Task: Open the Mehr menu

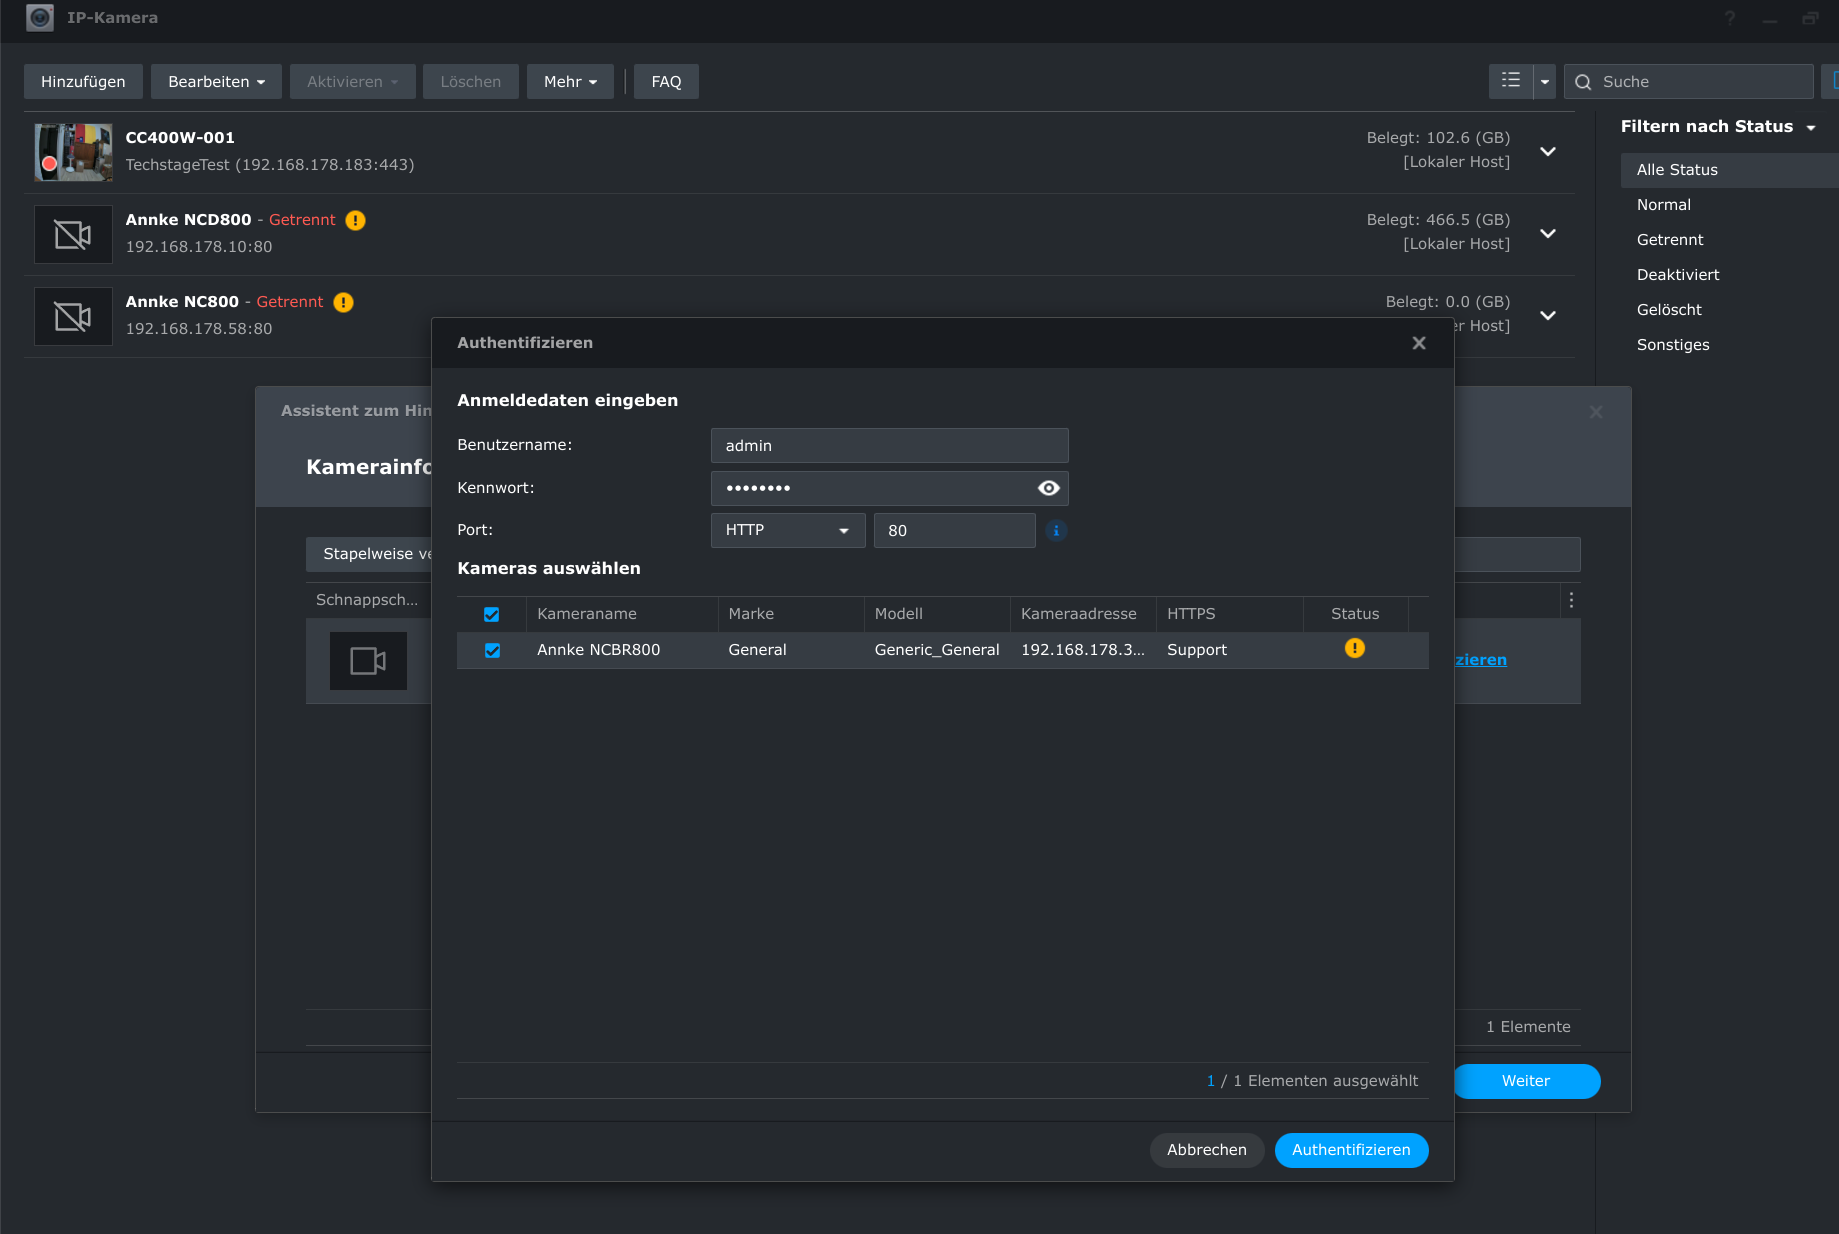Action: [570, 82]
